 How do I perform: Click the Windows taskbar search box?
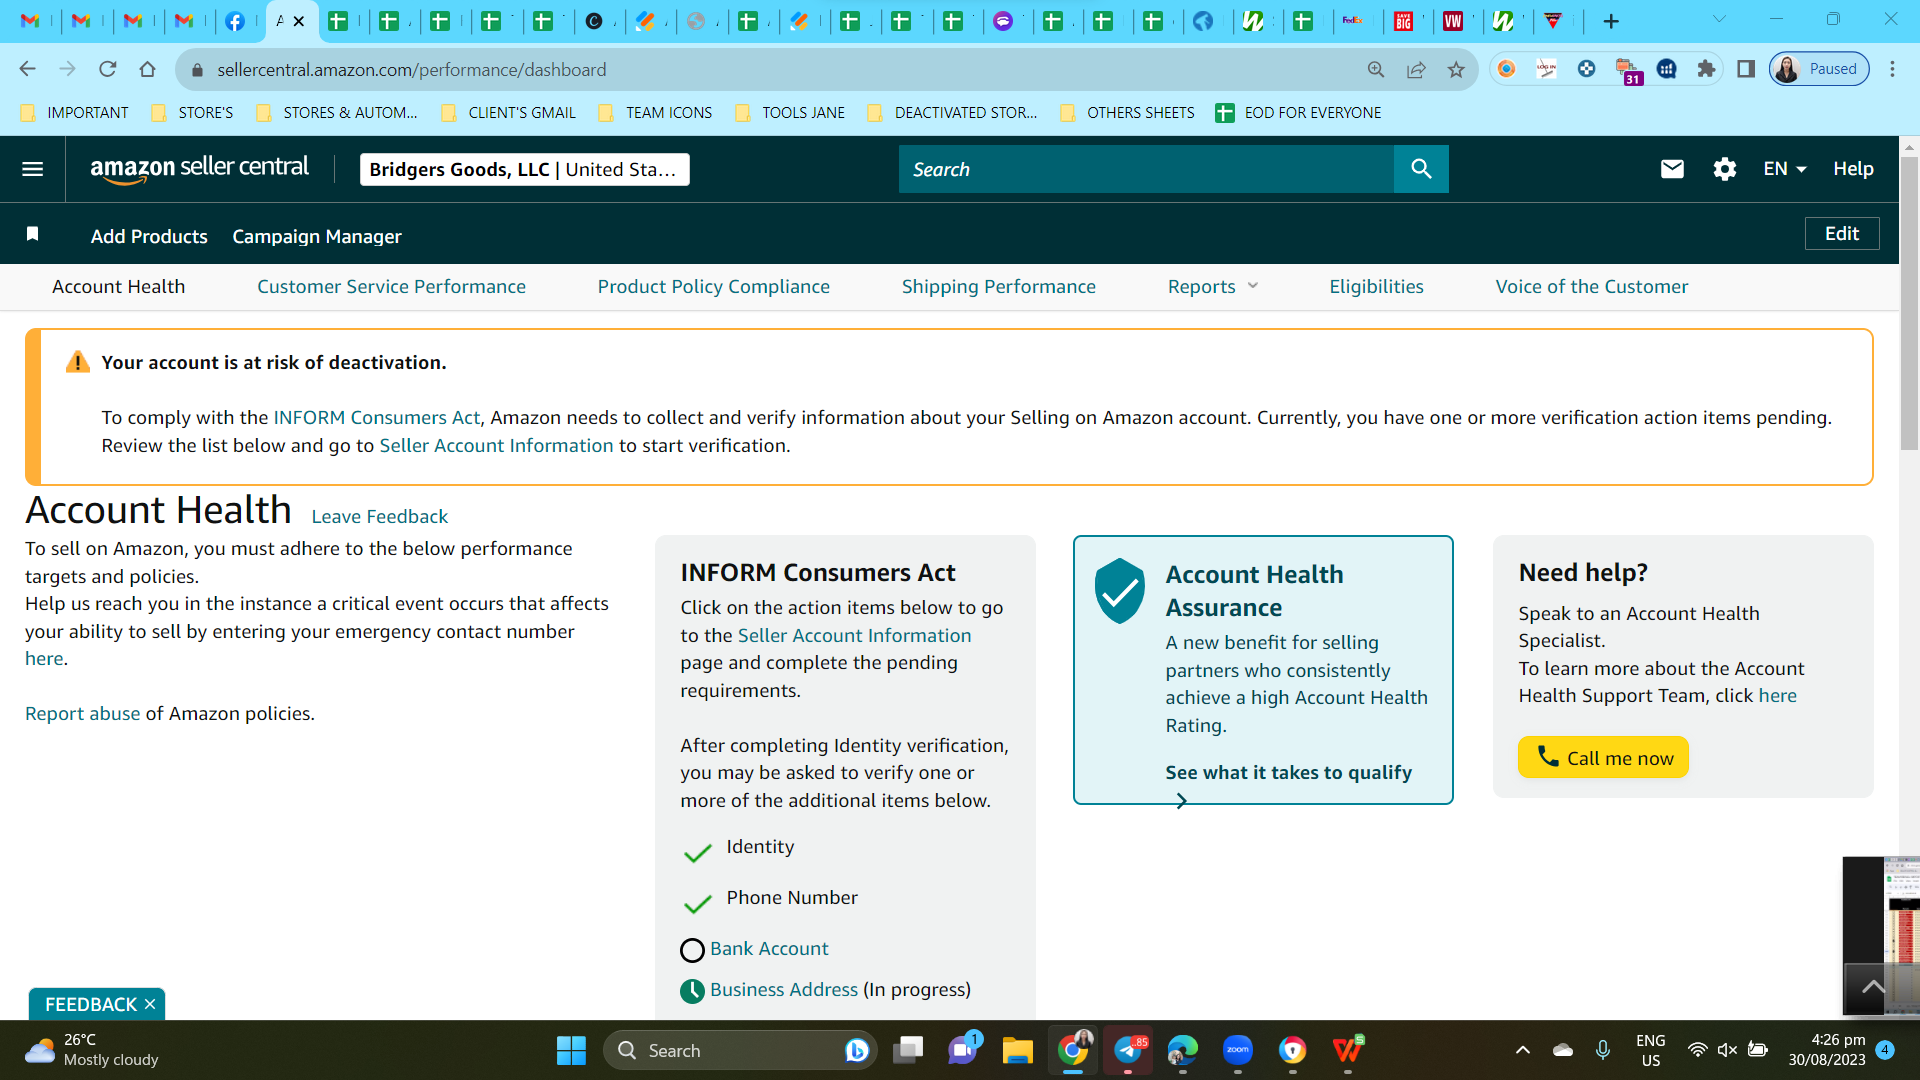coord(740,1050)
